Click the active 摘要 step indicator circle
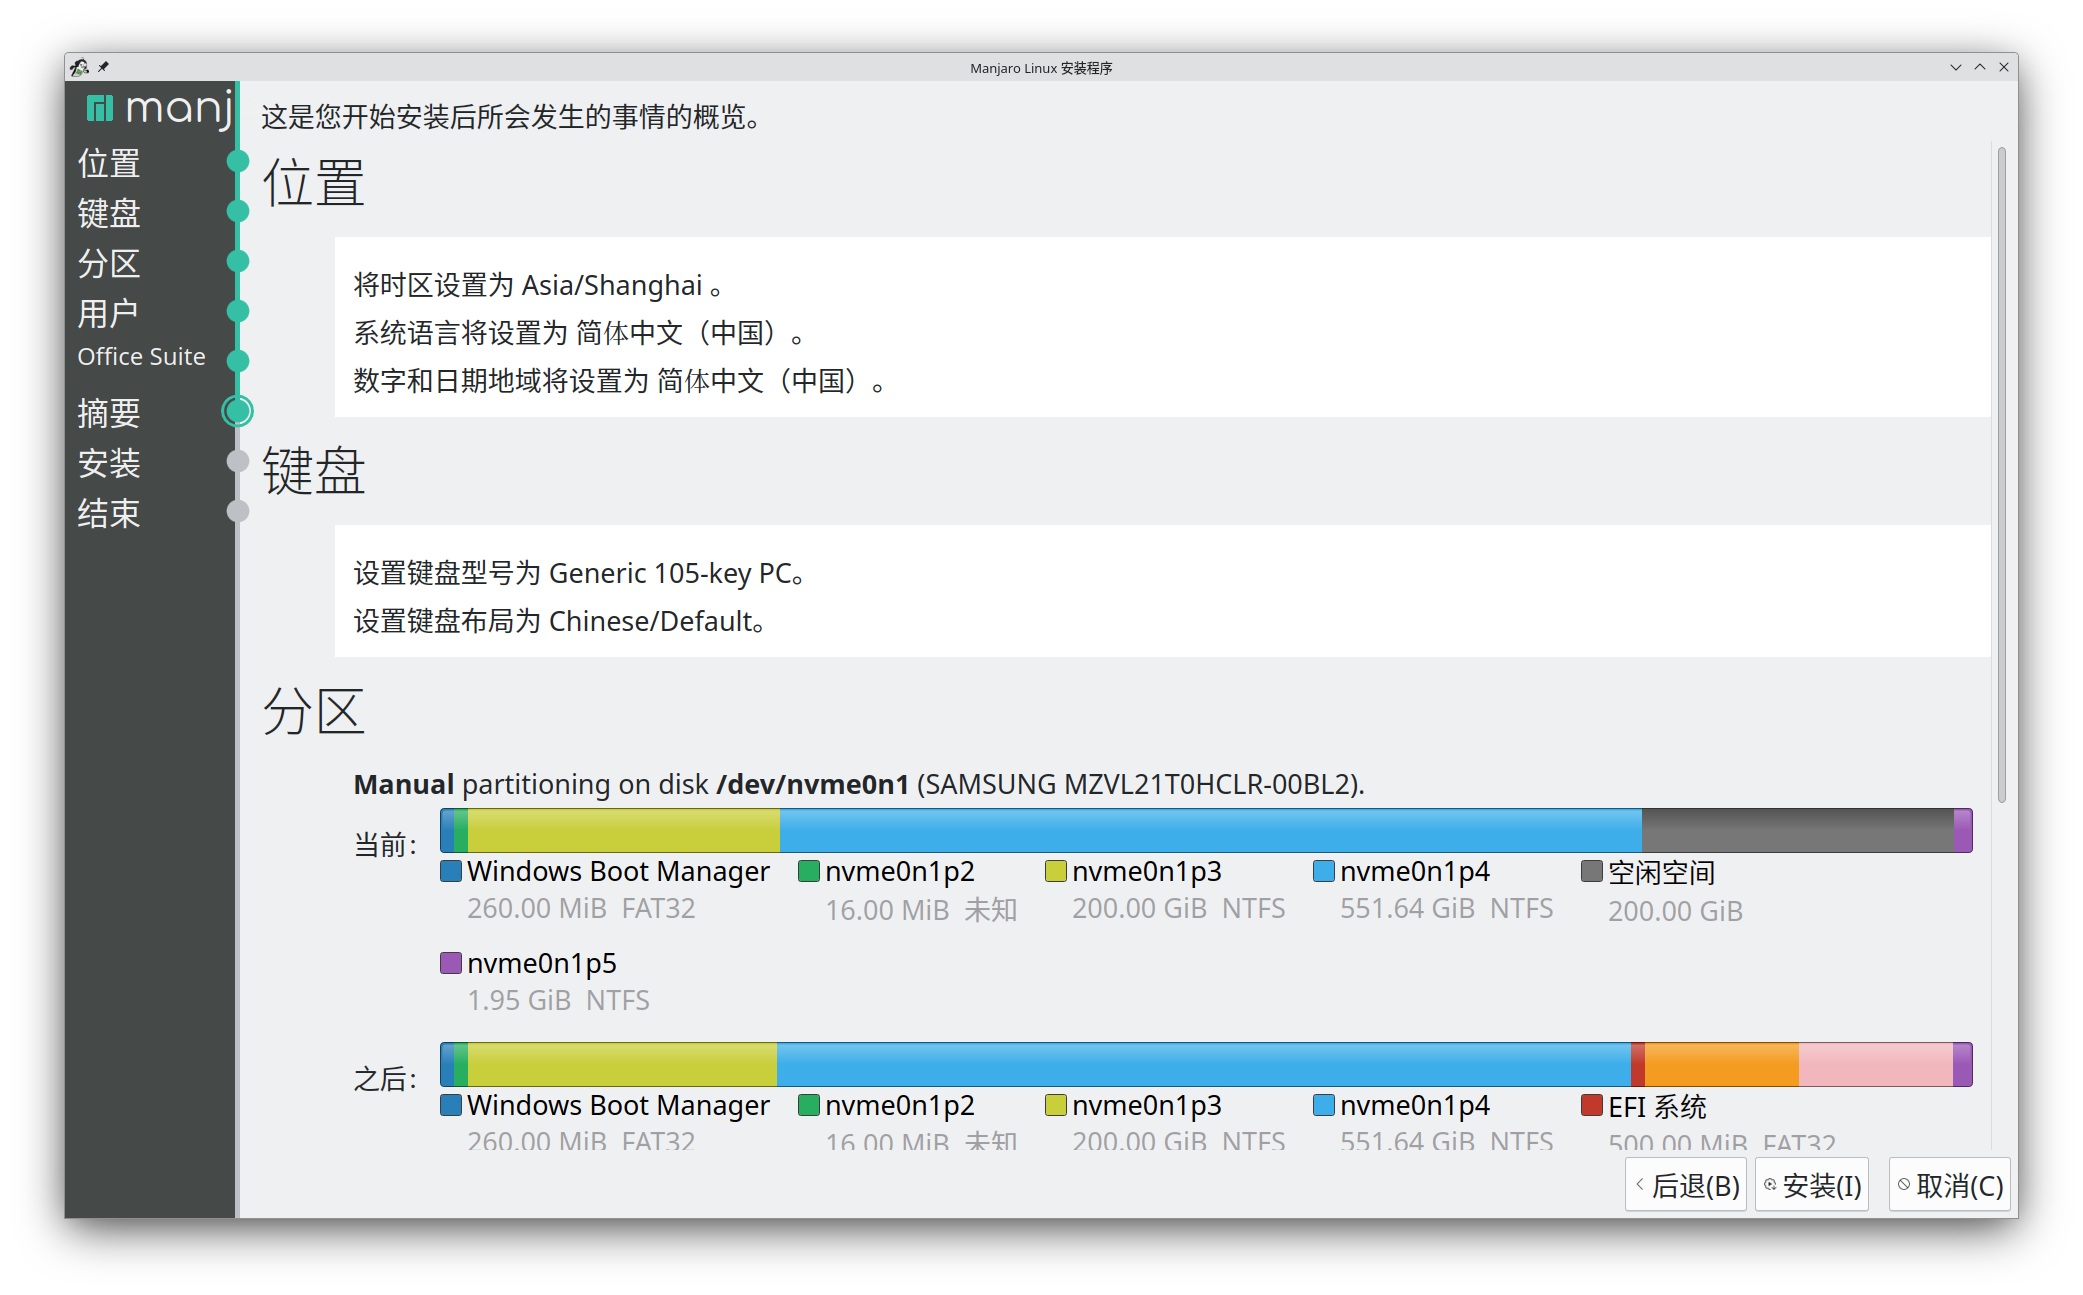This screenshot has height=1295, width=2083. coord(237,411)
